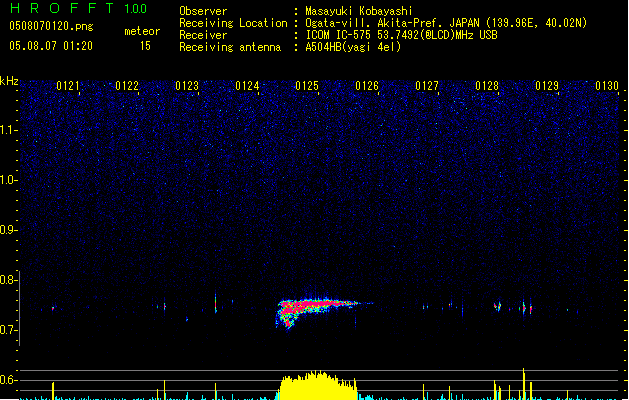
Task: Click the 0.8 kHz axis label
Action: [x=9, y=280]
